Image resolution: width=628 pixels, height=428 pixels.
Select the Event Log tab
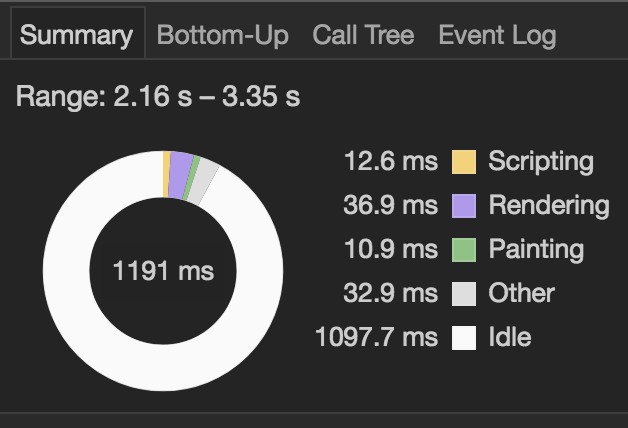497,35
